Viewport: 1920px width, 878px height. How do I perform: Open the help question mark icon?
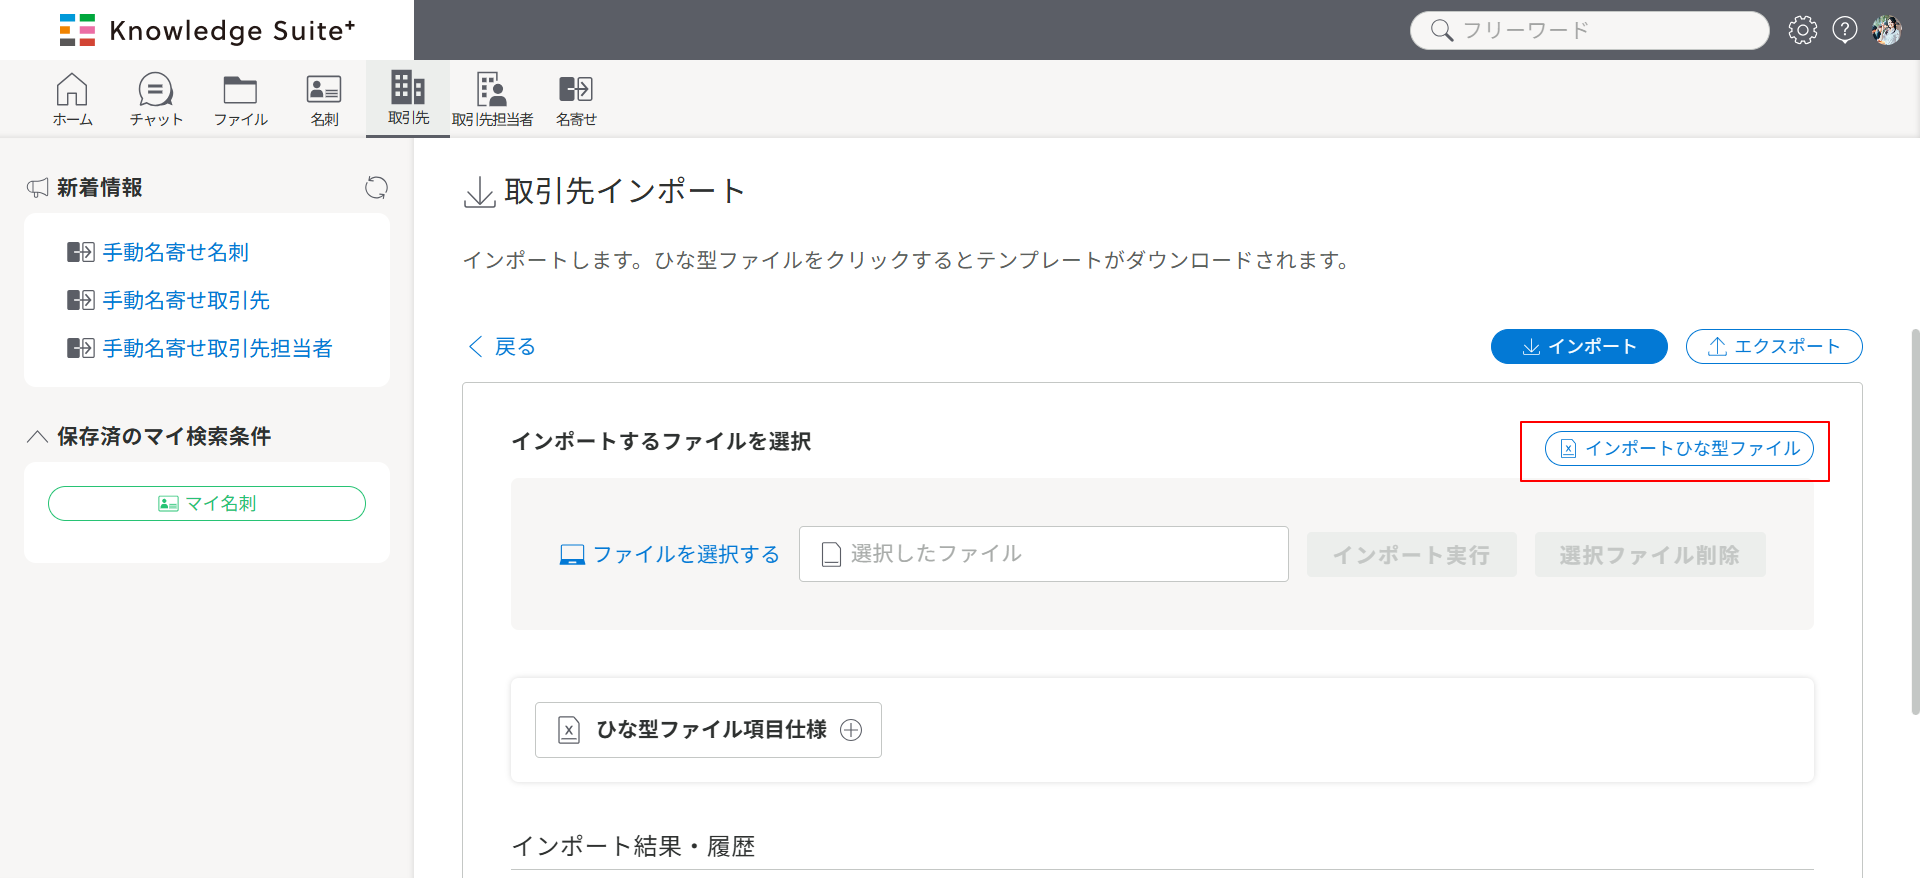[x=1845, y=30]
